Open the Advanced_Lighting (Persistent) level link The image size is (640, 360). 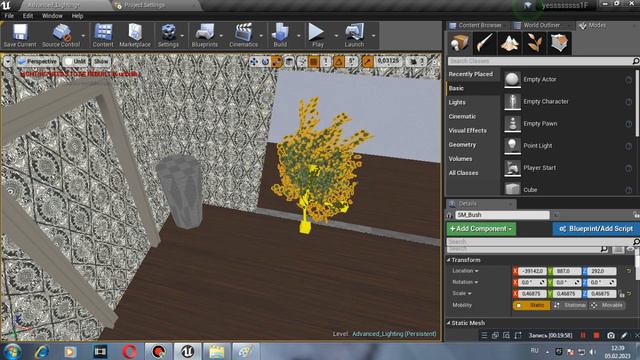click(394, 334)
